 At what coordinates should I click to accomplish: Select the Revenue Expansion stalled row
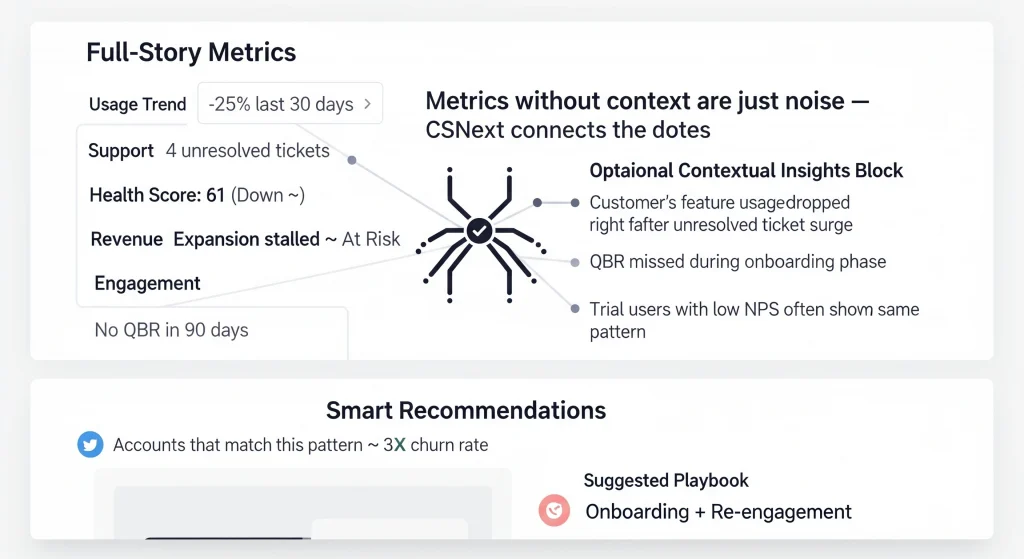pyautogui.click(x=245, y=239)
